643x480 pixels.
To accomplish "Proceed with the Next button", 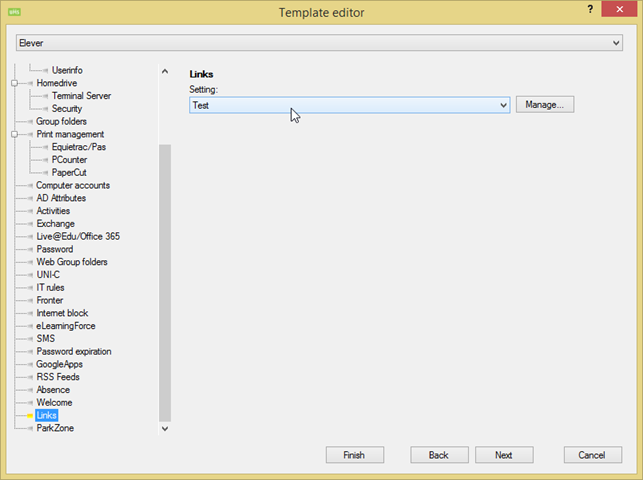I will [504, 455].
